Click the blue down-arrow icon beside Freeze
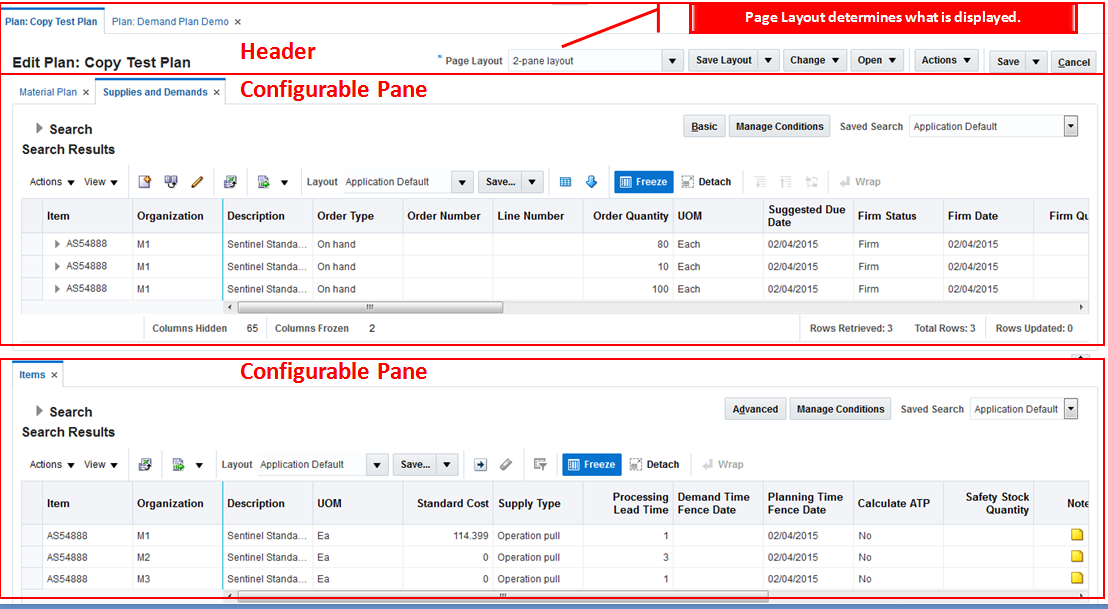Image resolution: width=1108 pixels, height=609 pixels. (x=591, y=182)
